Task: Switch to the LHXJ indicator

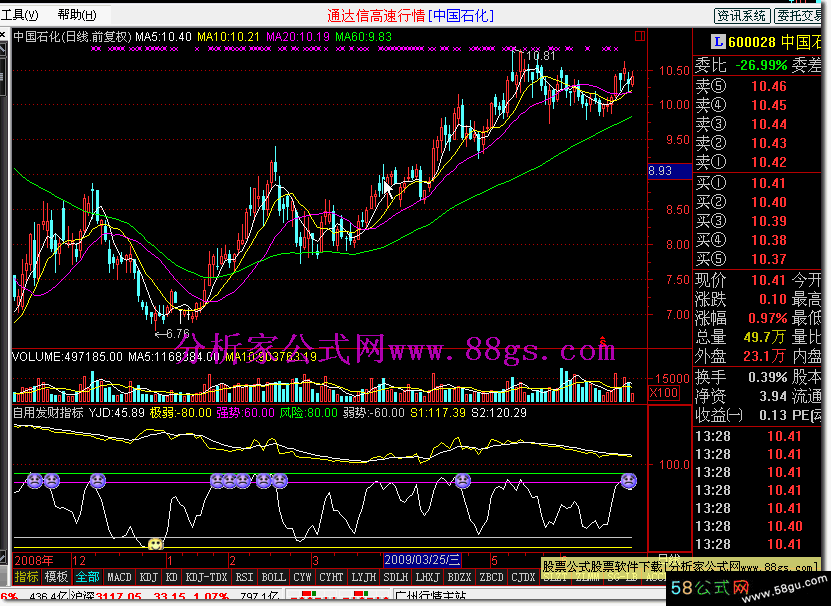Action: pos(427,577)
